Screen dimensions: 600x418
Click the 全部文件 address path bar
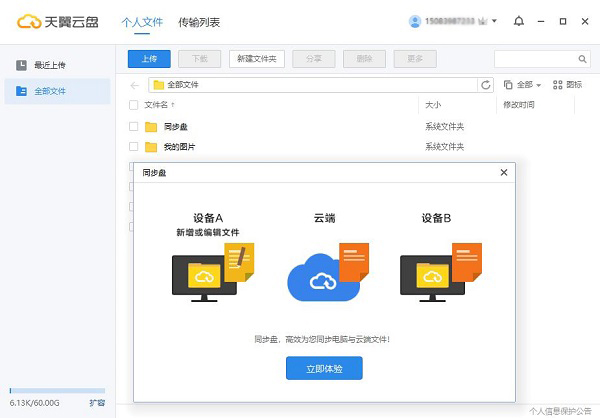pos(313,85)
